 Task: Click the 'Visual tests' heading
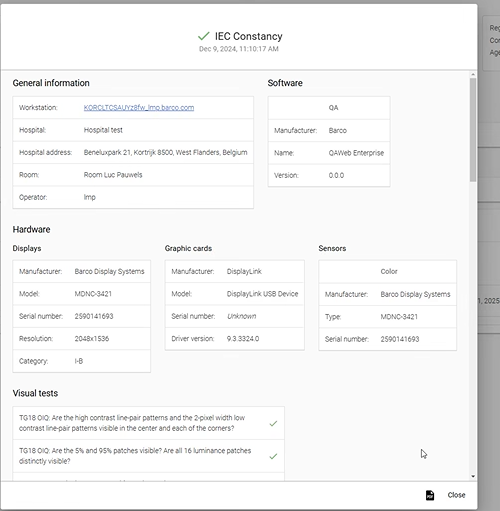pos(35,393)
